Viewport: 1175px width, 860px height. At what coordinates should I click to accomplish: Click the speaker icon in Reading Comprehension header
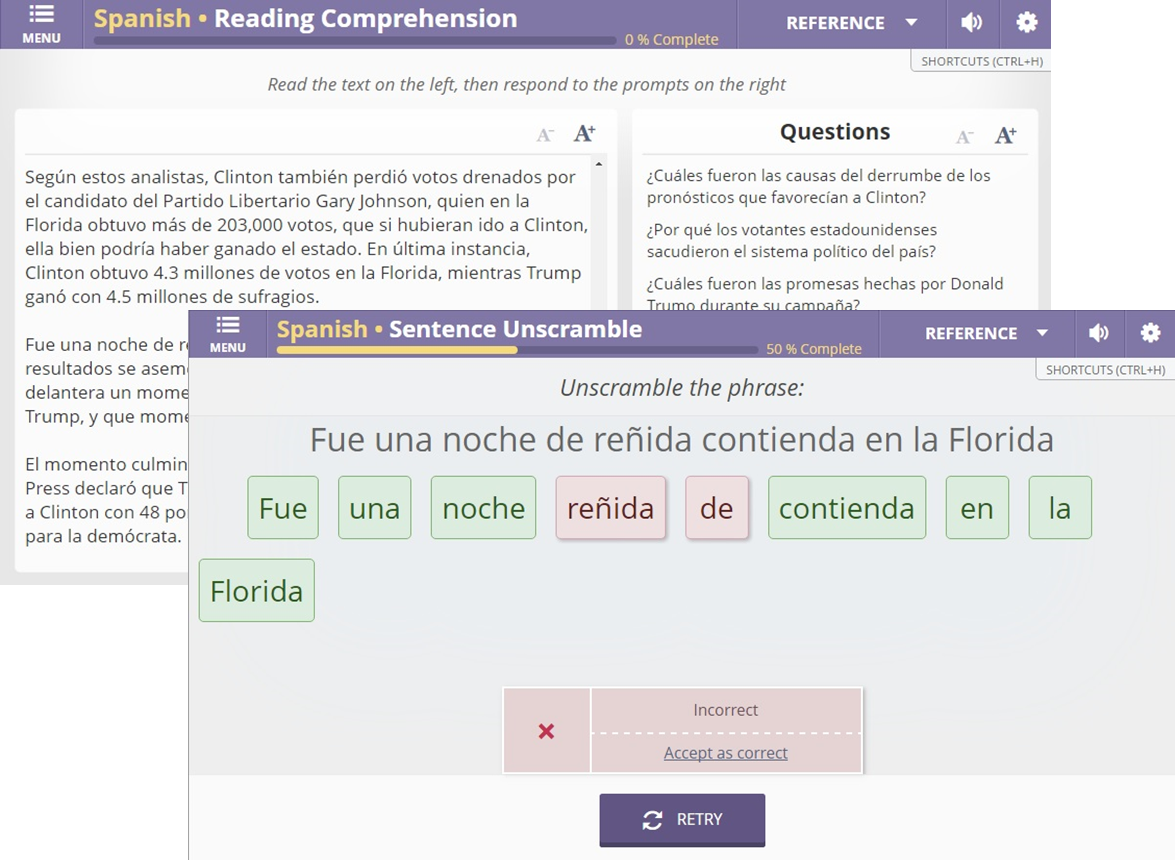point(971,22)
